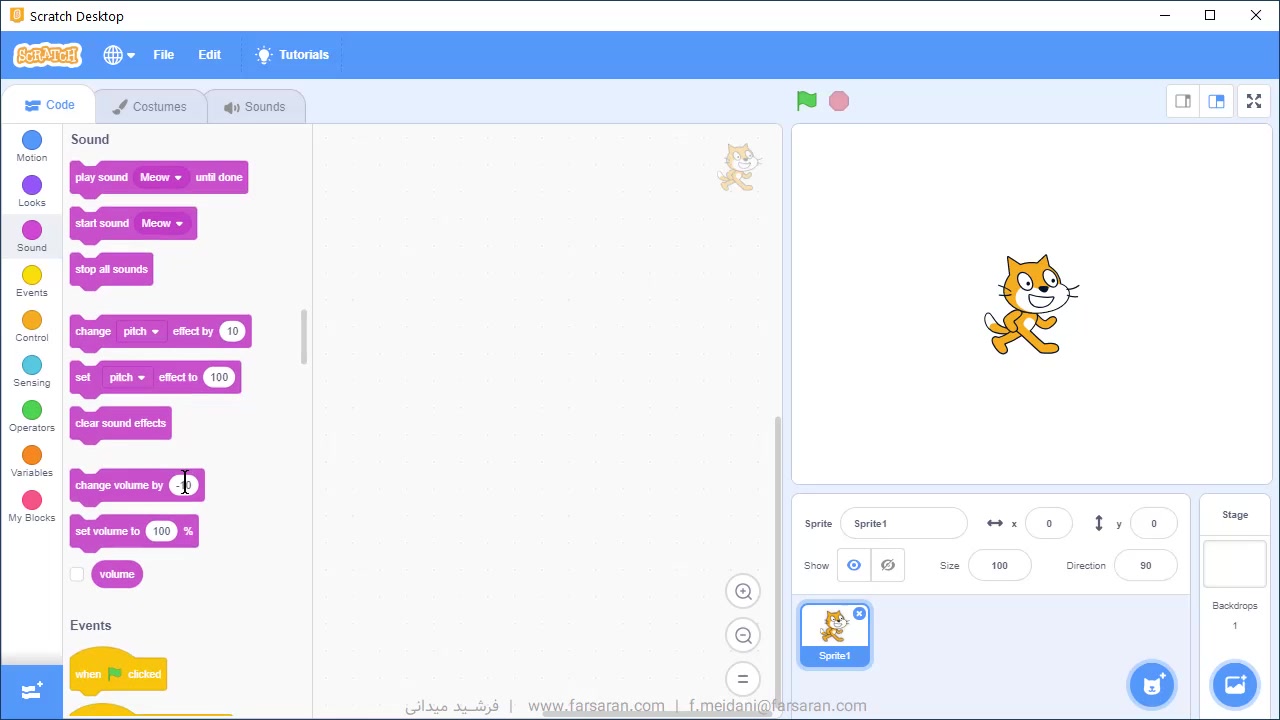Click the stop all sounds block
Screen dimensions: 1280x720
[111, 269]
